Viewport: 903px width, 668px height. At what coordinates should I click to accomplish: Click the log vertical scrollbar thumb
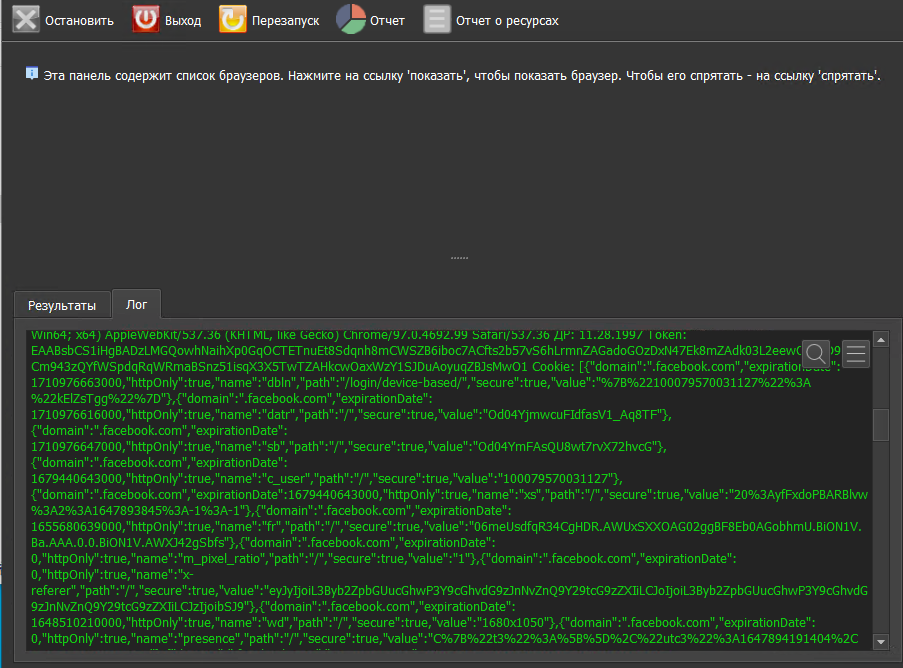[x=881, y=425]
